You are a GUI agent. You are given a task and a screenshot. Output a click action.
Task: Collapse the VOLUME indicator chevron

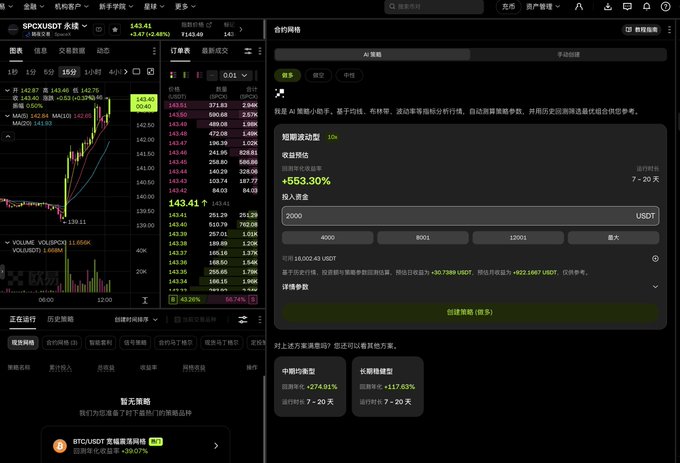(7, 242)
